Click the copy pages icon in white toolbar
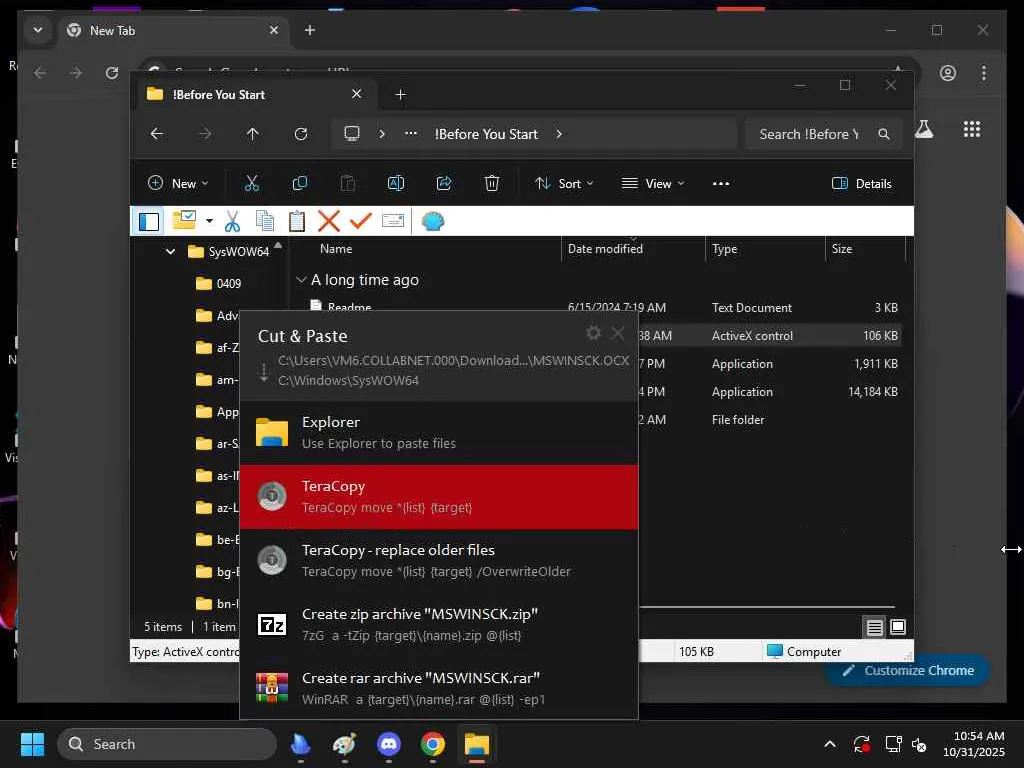Viewport: 1024px width, 768px height. [264, 221]
